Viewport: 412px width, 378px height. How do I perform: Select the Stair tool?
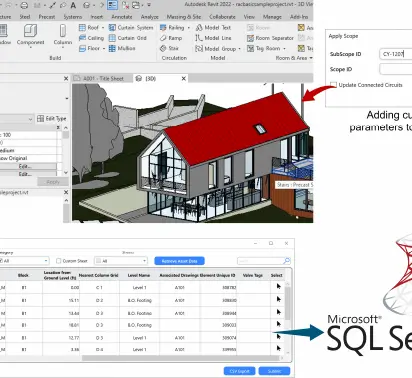pos(169,48)
